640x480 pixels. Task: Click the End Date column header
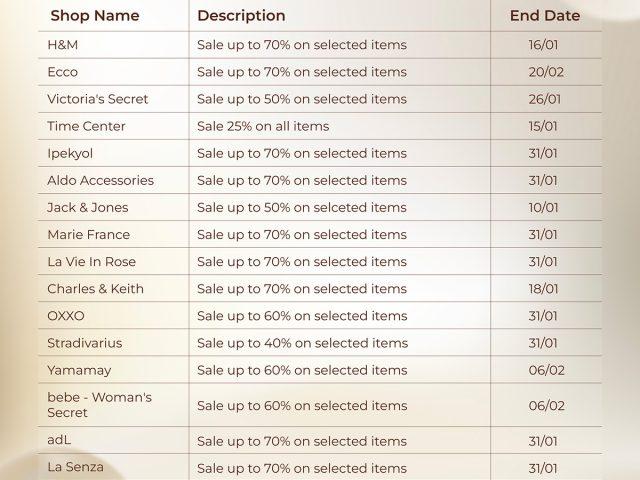[x=544, y=16]
